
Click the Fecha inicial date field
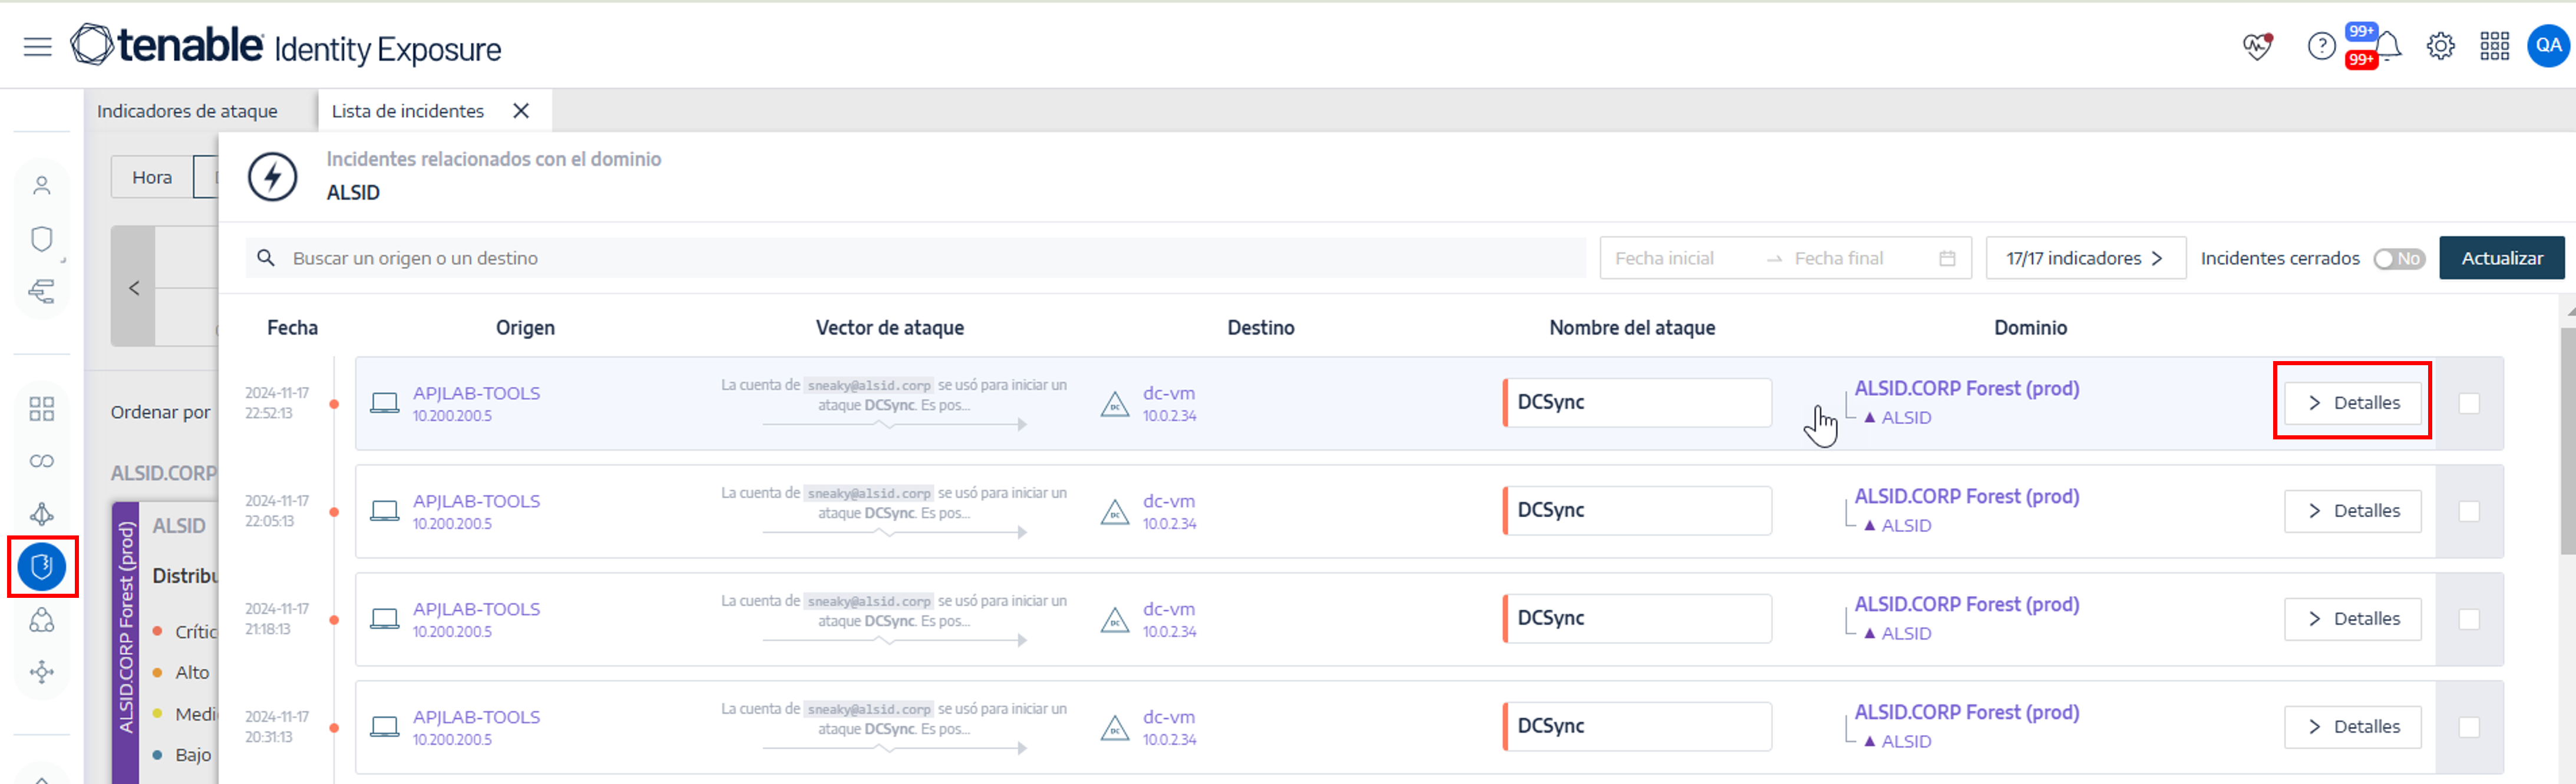(1664, 258)
